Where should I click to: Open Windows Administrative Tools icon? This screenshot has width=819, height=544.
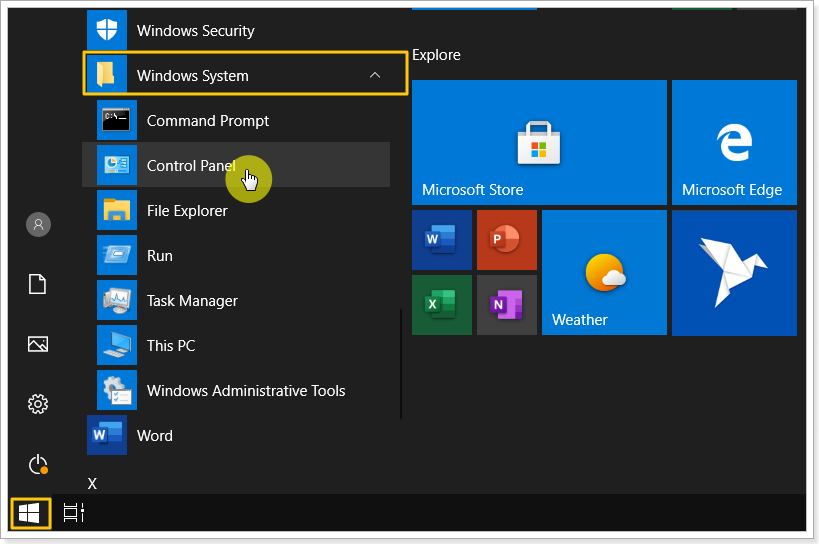[117, 390]
